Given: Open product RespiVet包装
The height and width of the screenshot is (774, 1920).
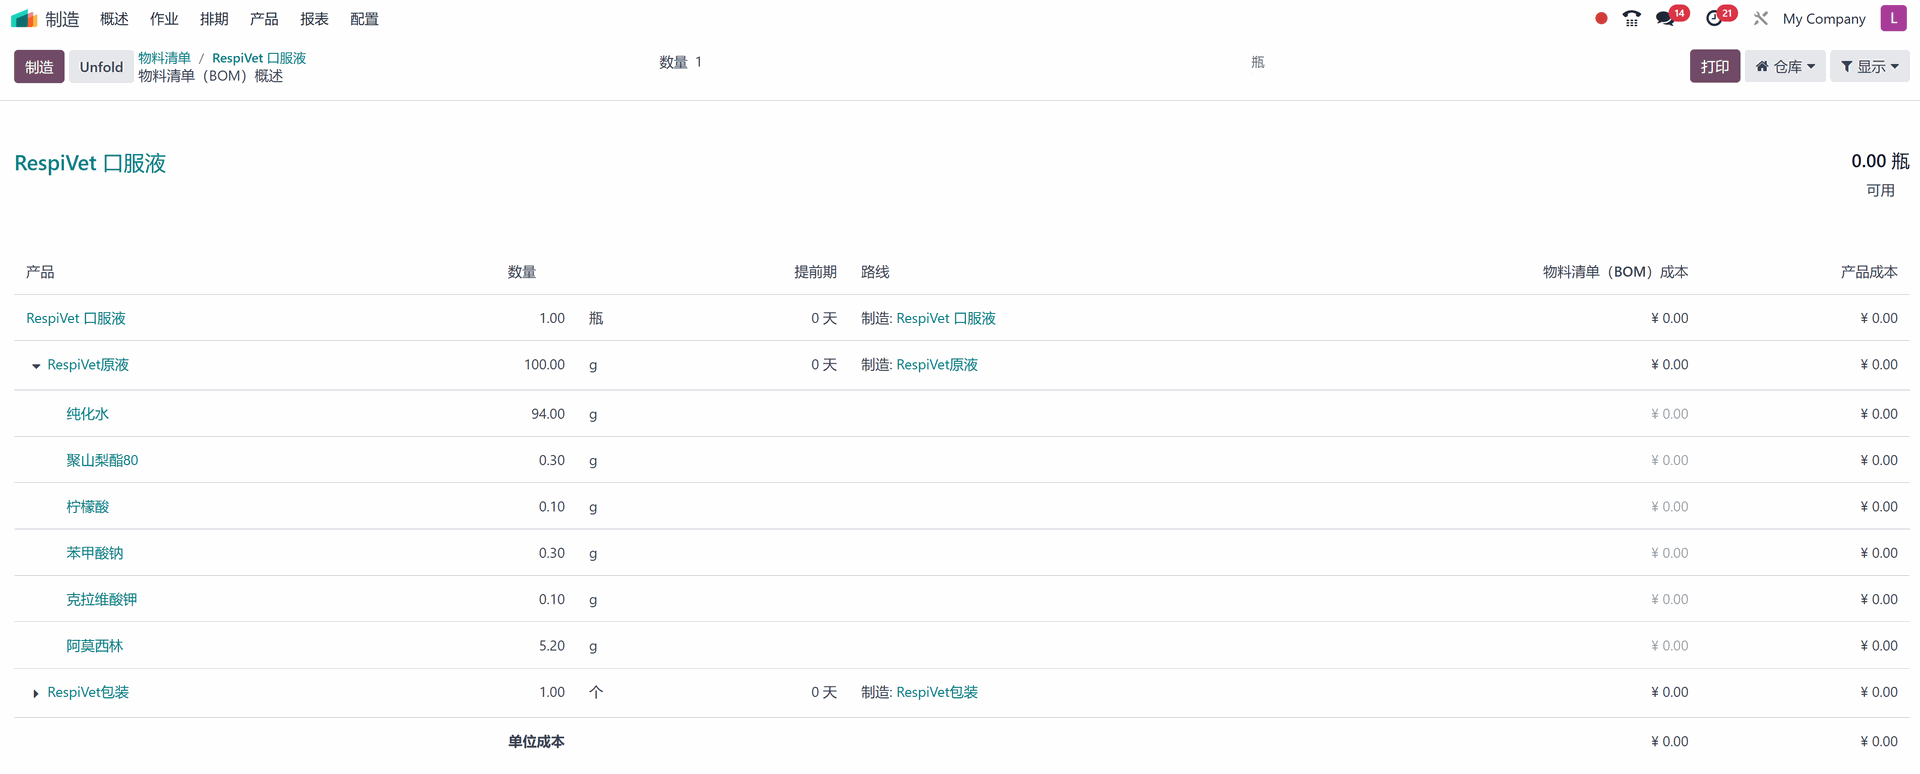Looking at the screenshot, I should pyautogui.click(x=88, y=692).
